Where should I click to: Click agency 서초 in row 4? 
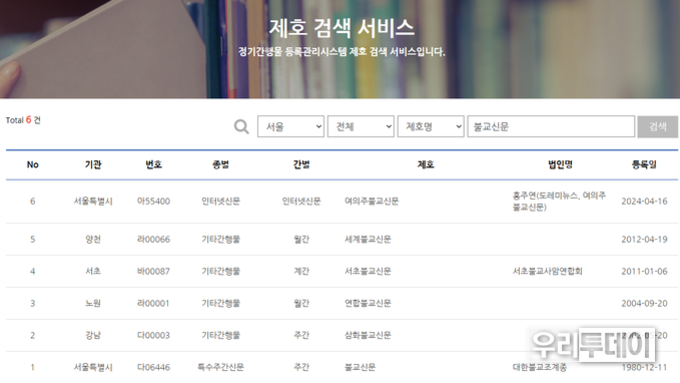pyautogui.click(x=93, y=272)
